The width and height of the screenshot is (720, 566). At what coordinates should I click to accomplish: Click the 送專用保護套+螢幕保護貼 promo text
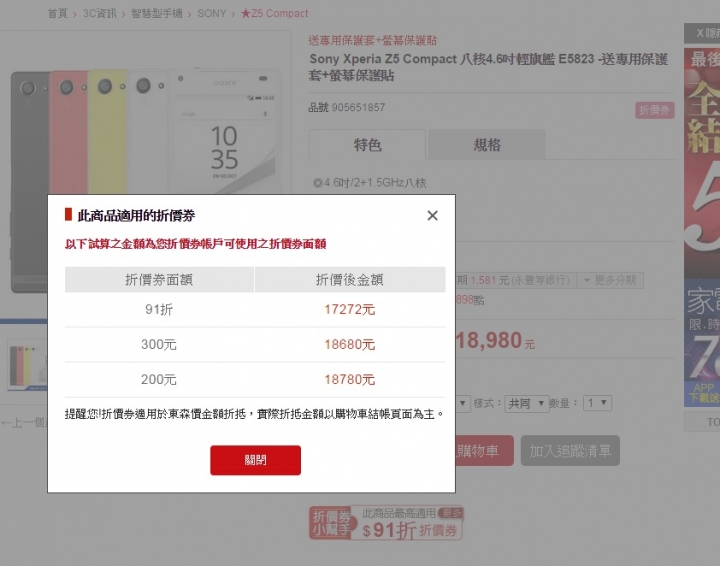pyautogui.click(x=372, y=40)
